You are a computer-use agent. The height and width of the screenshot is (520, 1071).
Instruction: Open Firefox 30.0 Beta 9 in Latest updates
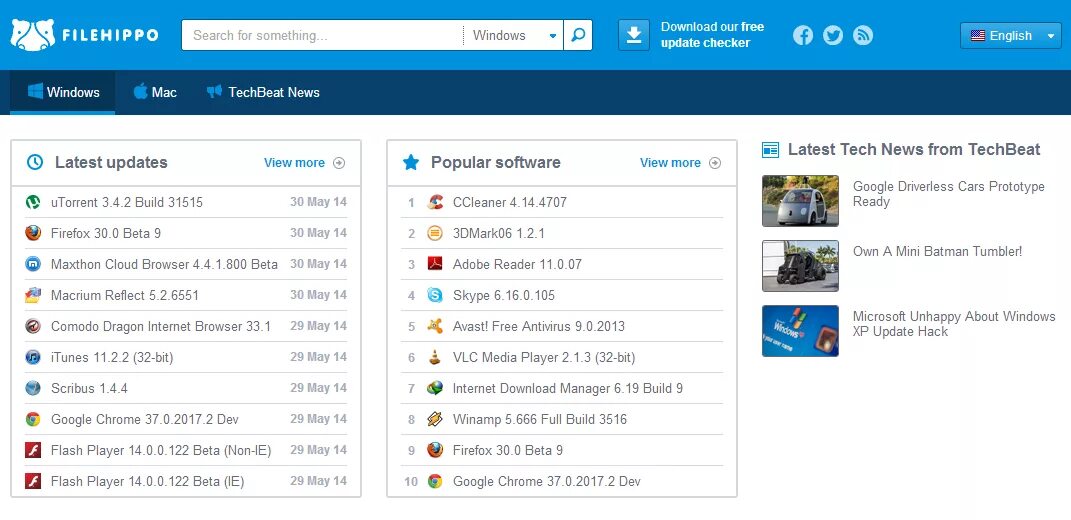[x=106, y=233]
